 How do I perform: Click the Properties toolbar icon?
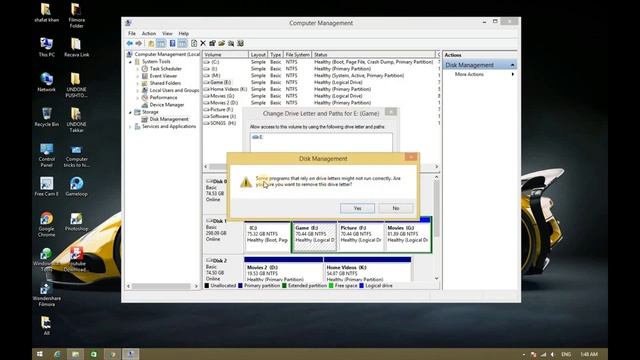click(212, 43)
